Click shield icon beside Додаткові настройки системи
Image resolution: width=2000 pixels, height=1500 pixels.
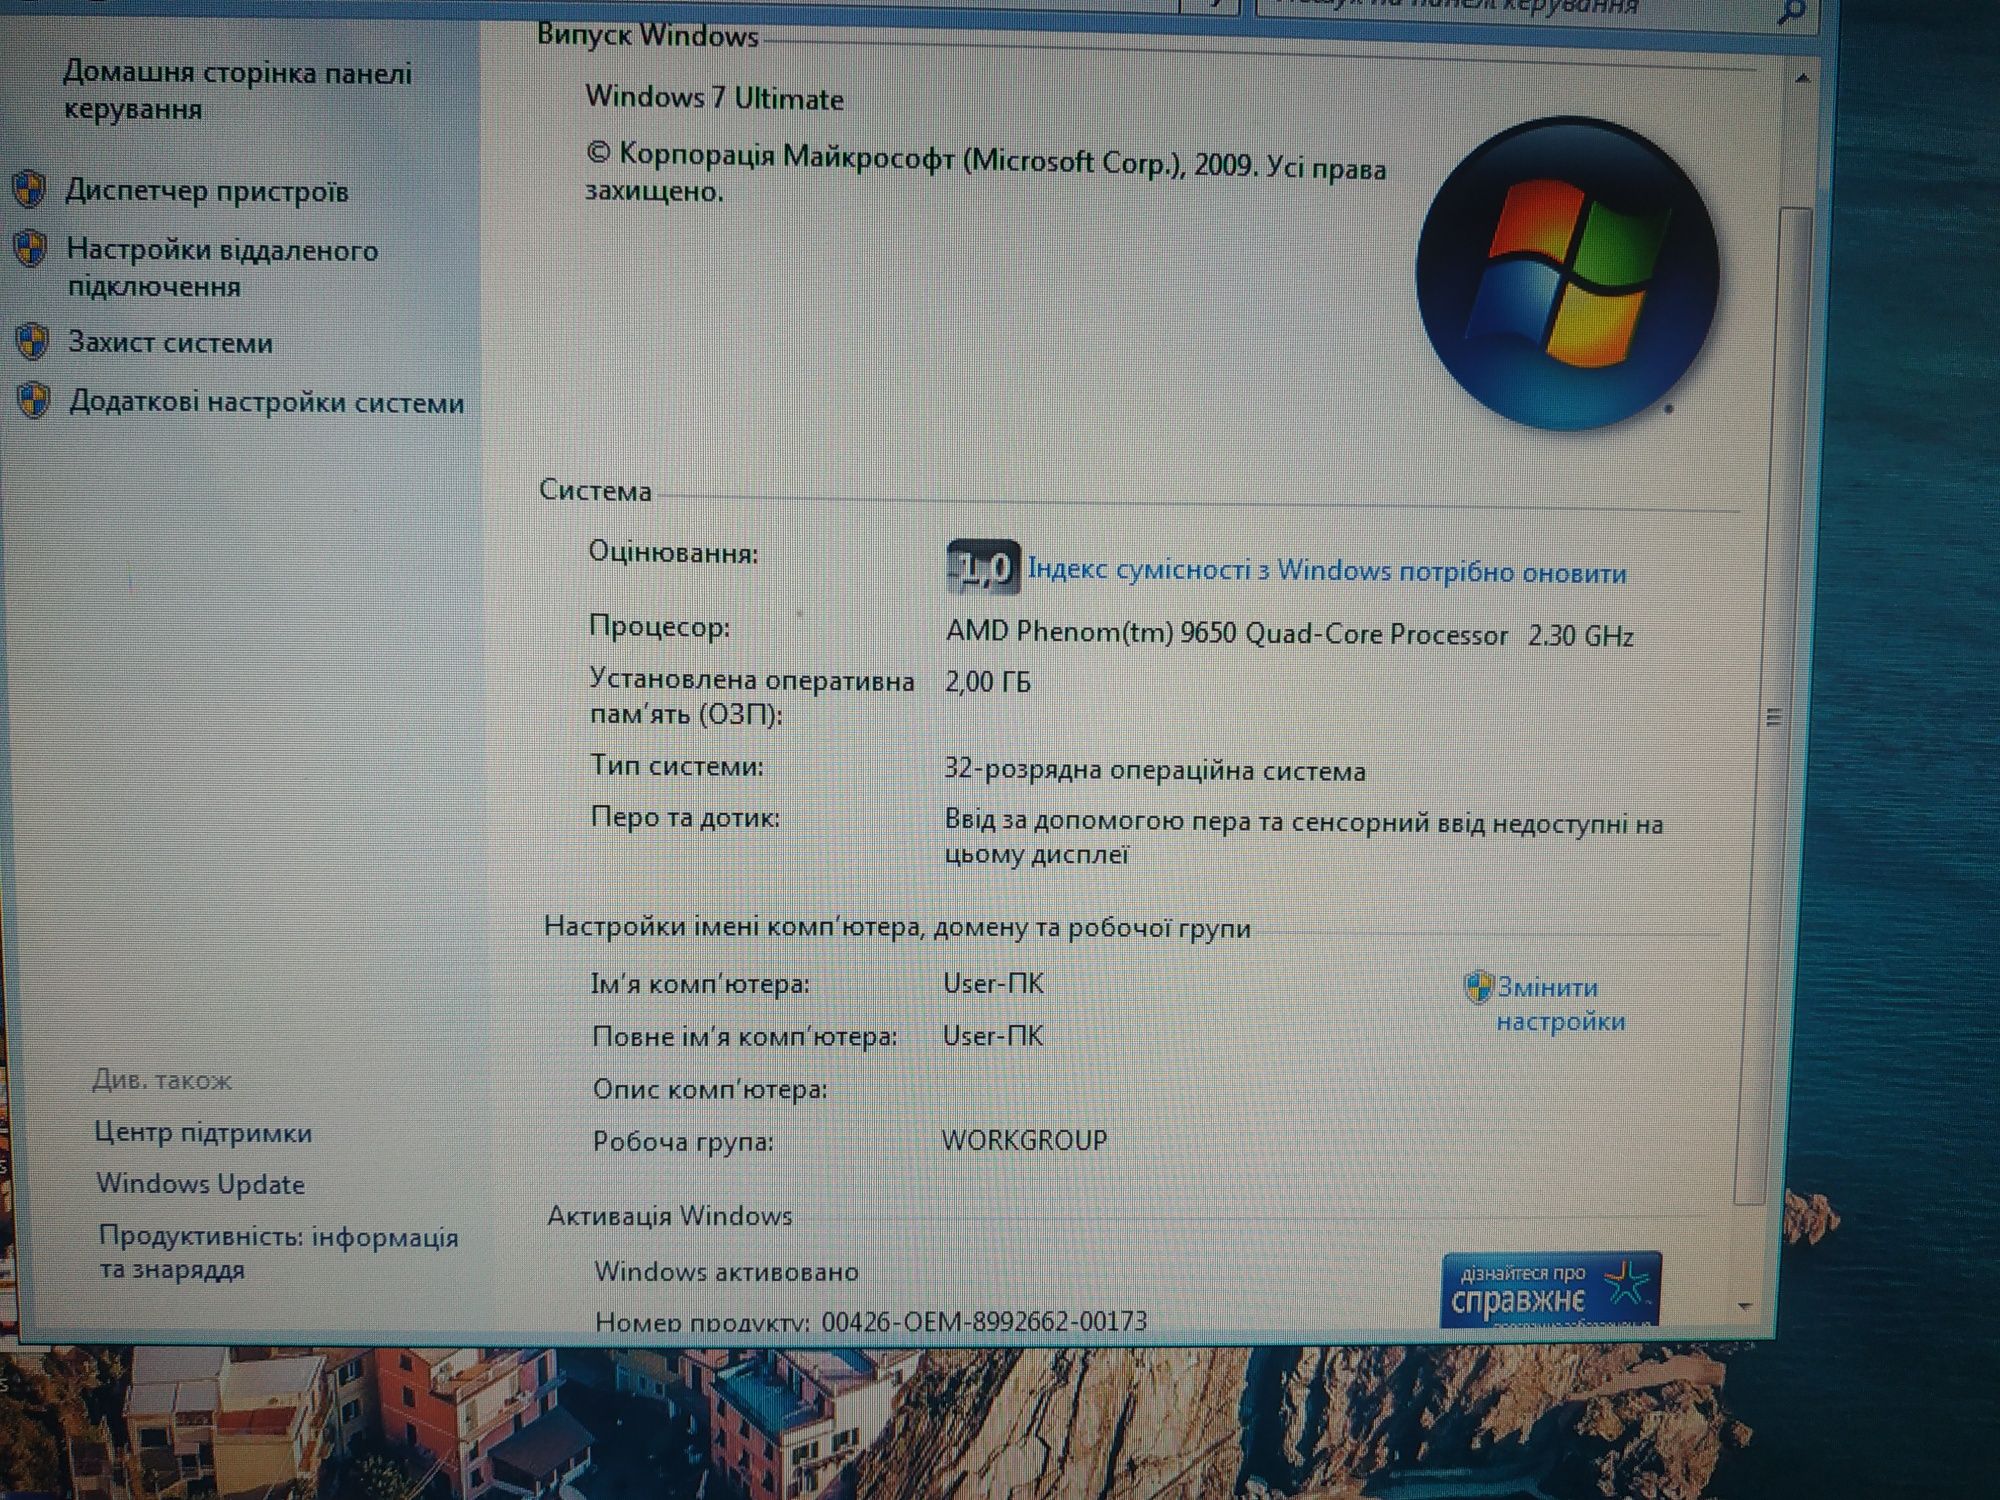tap(34, 400)
